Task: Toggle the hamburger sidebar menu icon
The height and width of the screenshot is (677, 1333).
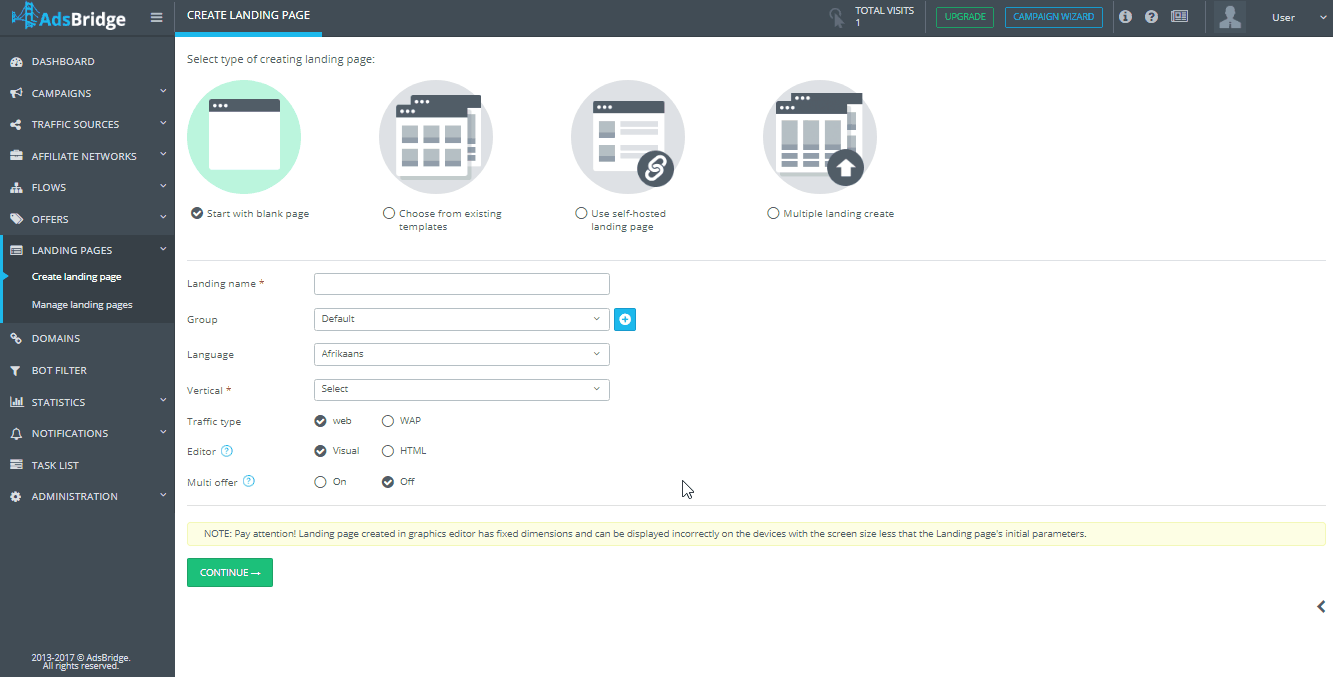Action: (156, 17)
